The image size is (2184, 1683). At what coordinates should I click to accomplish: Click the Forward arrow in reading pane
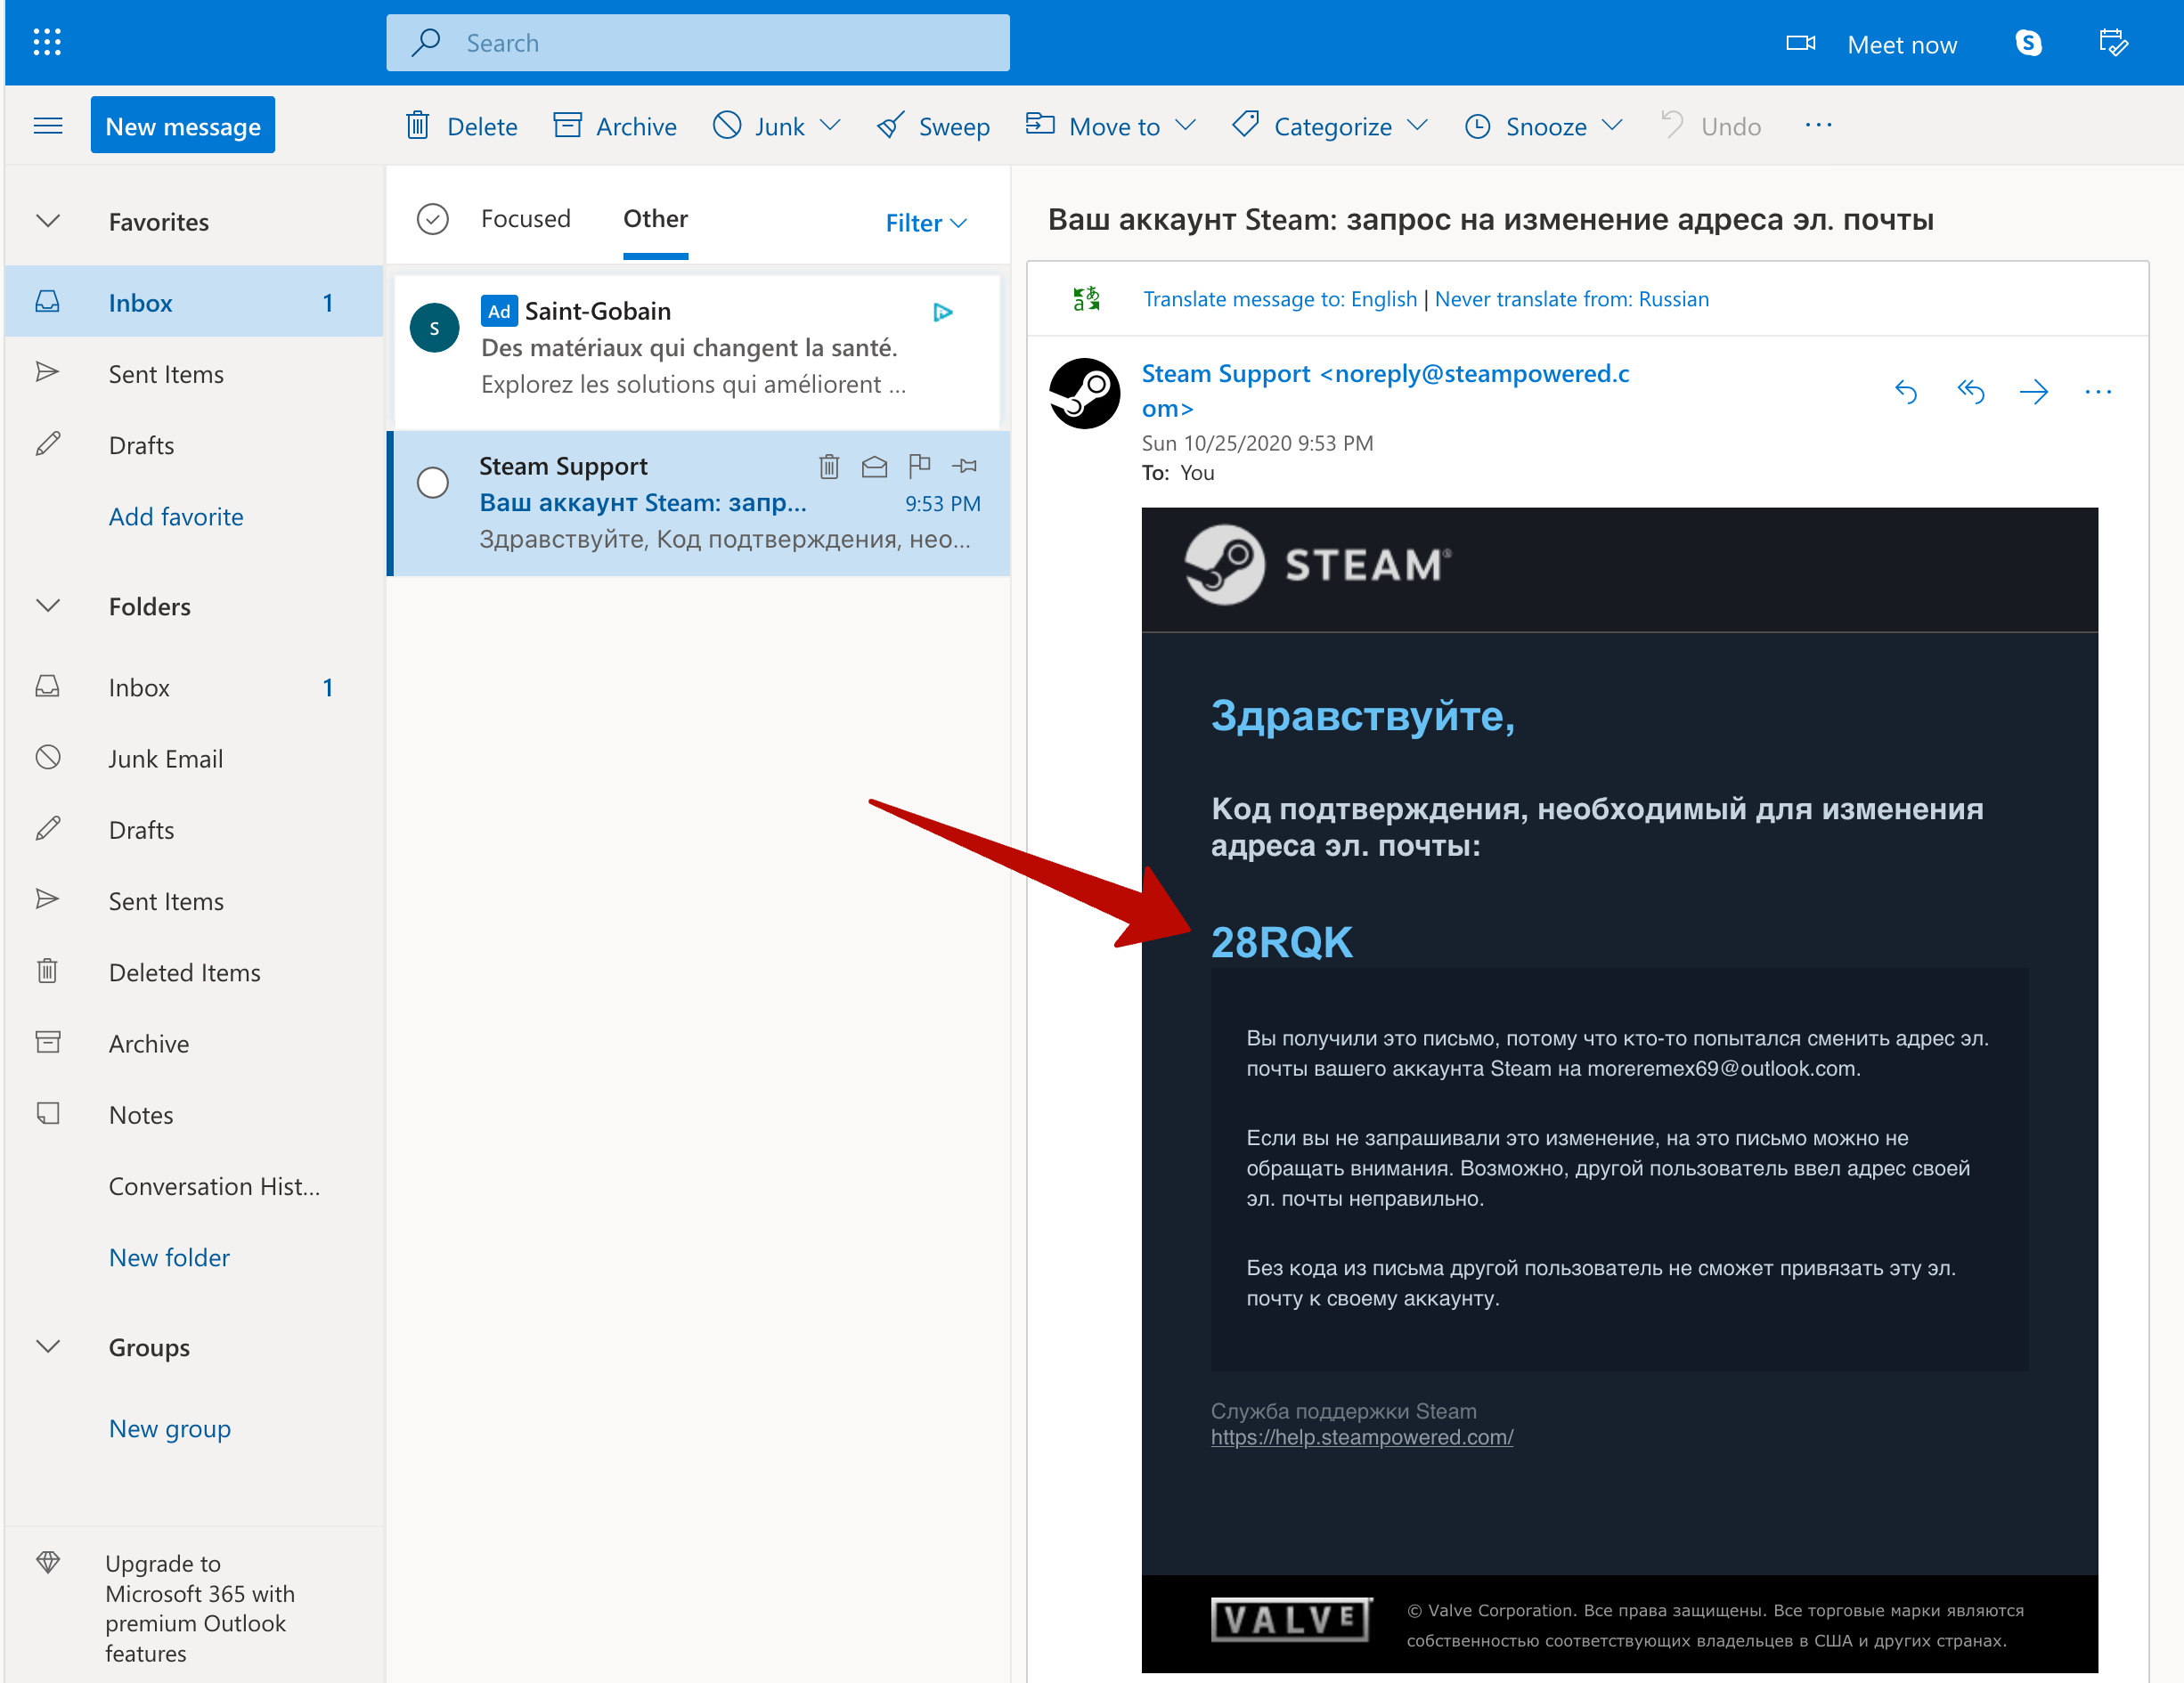(x=2034, y=392)
